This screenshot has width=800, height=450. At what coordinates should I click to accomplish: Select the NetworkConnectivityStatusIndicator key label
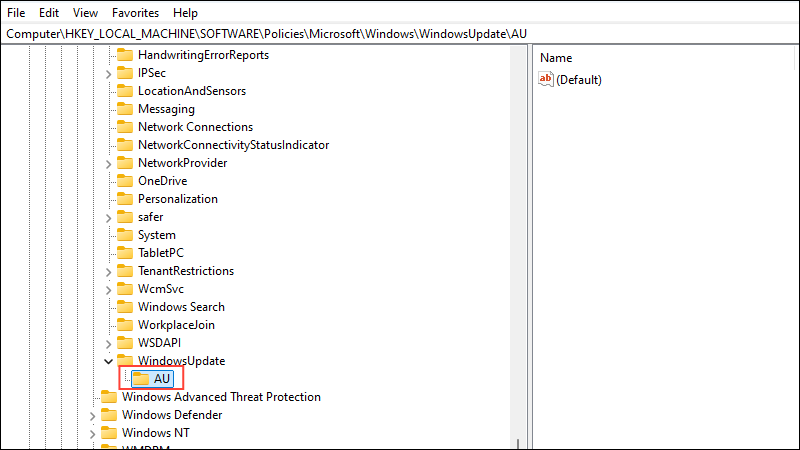coord(233,145)
